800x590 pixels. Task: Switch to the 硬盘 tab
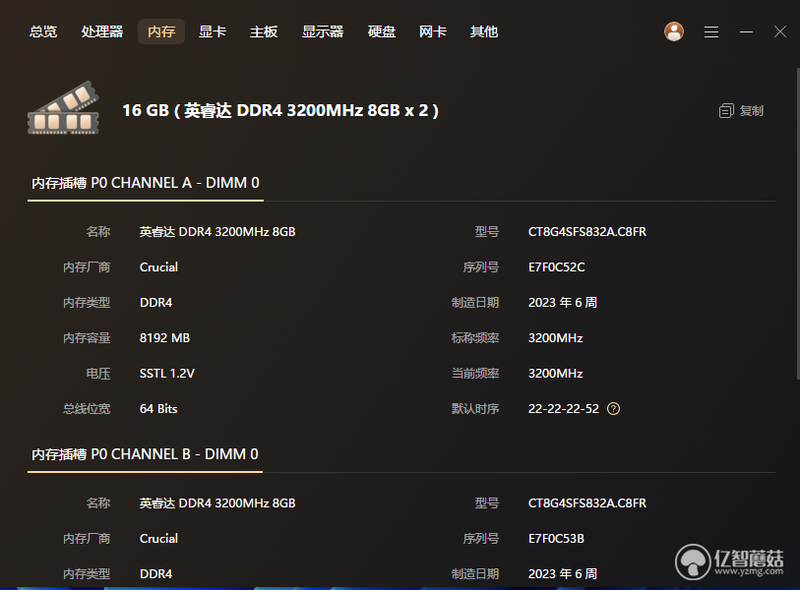pyautogui.click(x=382, y=32)
